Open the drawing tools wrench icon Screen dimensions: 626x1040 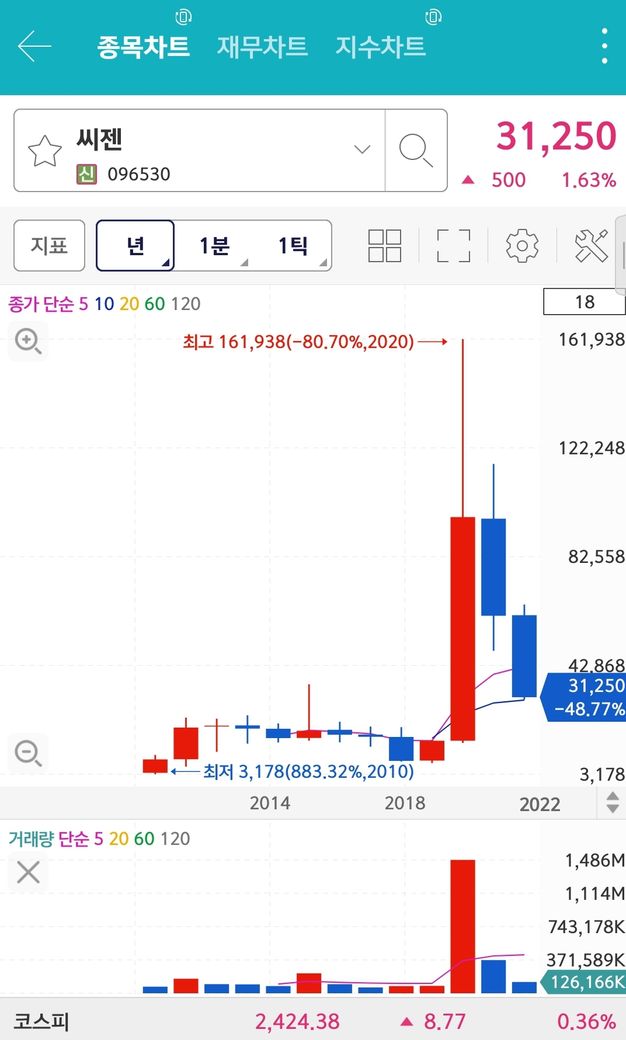coord(591,245)
